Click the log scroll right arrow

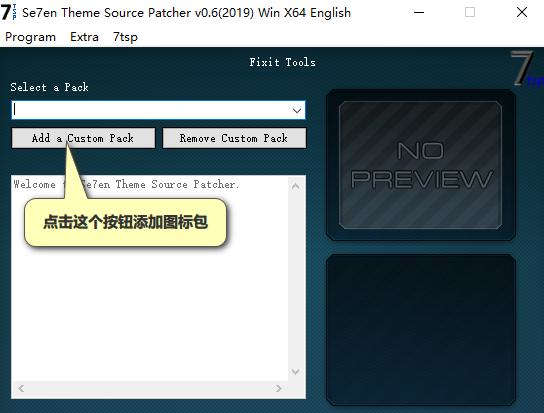click(278, 388)
